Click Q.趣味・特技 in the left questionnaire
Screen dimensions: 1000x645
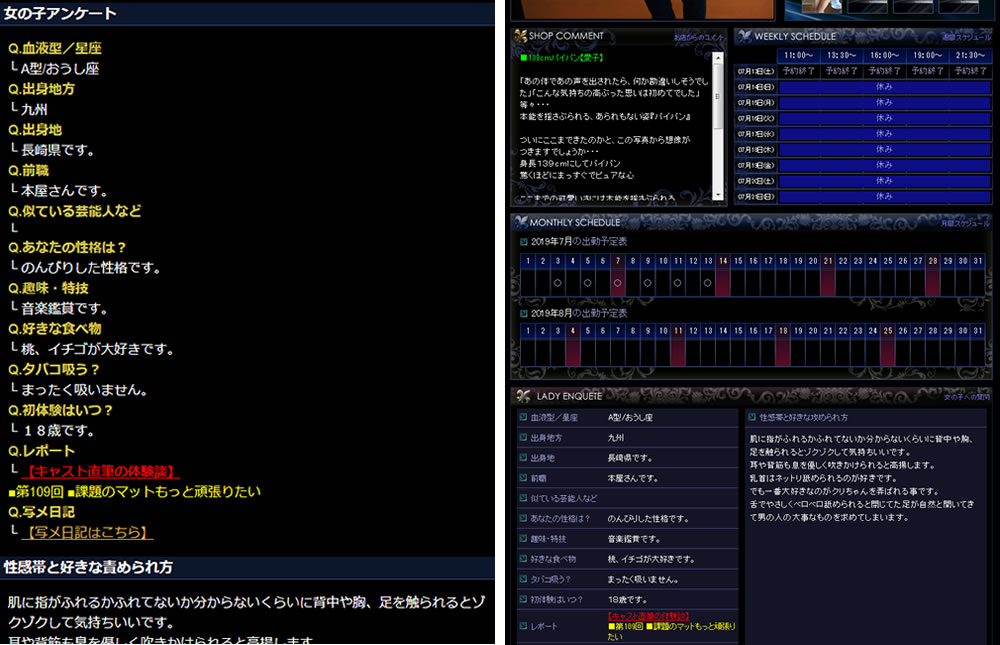click(x=48, y=288)
